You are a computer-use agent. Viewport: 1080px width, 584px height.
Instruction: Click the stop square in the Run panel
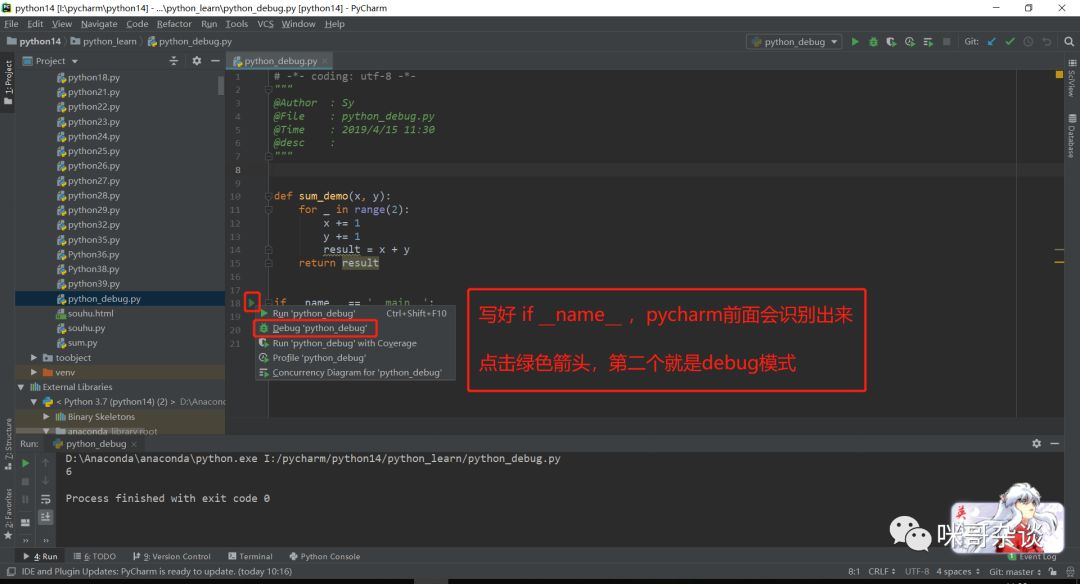click(25, 481)
